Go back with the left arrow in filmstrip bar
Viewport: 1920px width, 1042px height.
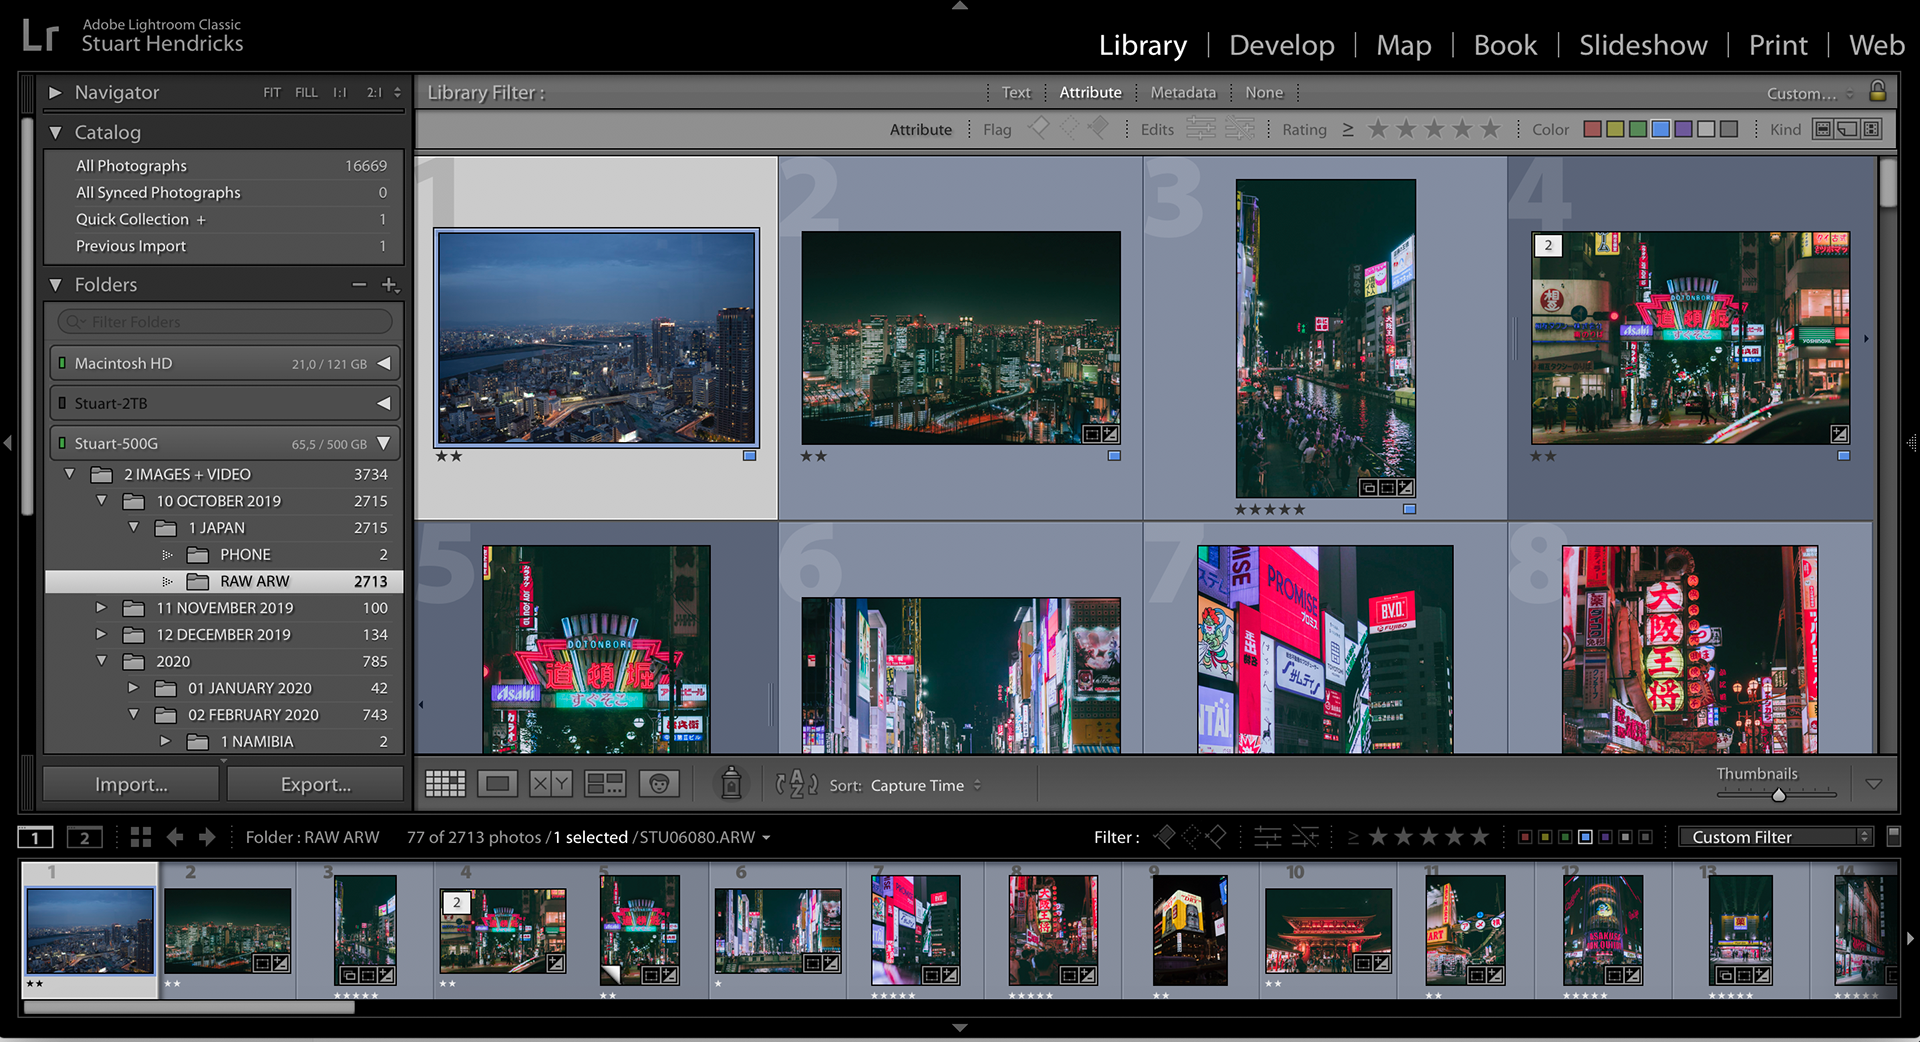[x=175, y=837]
